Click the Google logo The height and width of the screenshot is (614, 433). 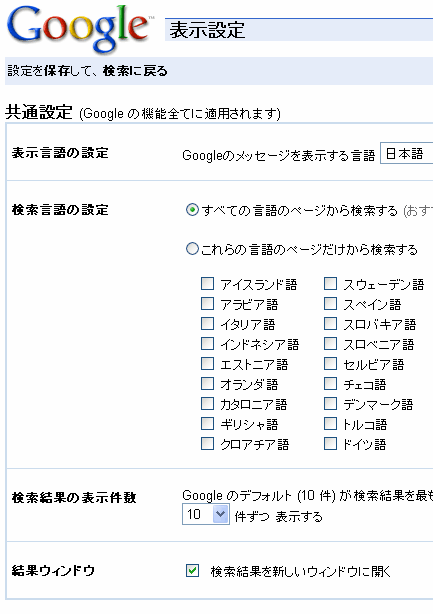pos(80,29)
